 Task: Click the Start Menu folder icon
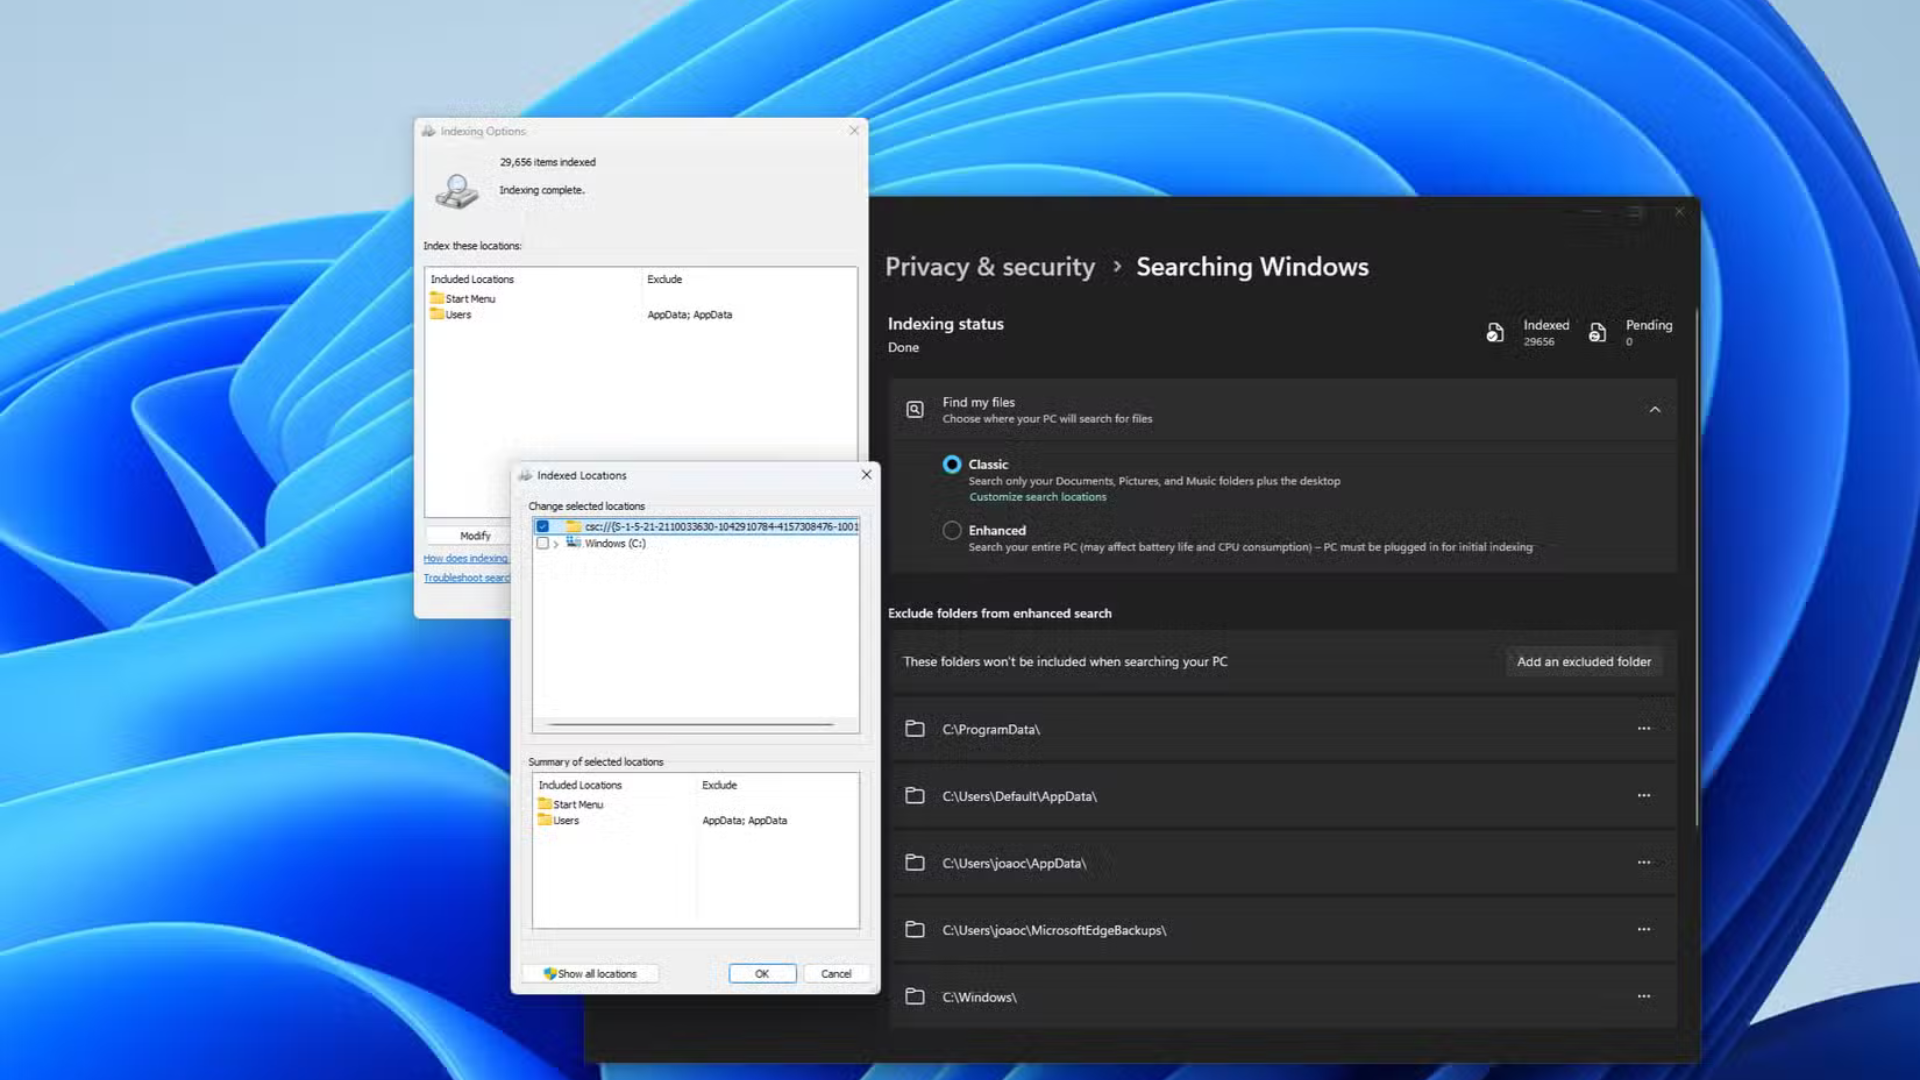click(x=437, y=298)
